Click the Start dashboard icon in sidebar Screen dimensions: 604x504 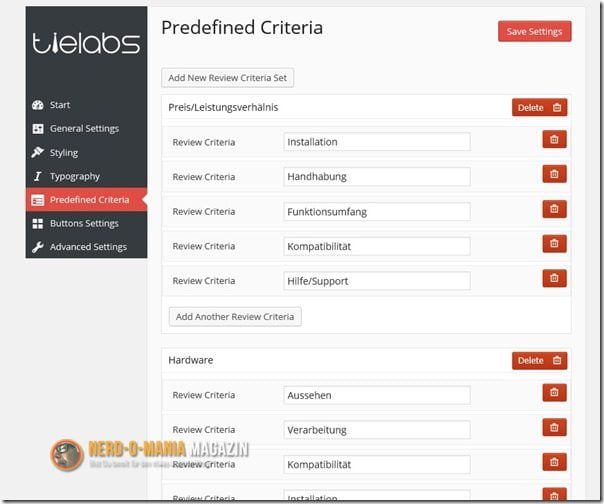38,105
